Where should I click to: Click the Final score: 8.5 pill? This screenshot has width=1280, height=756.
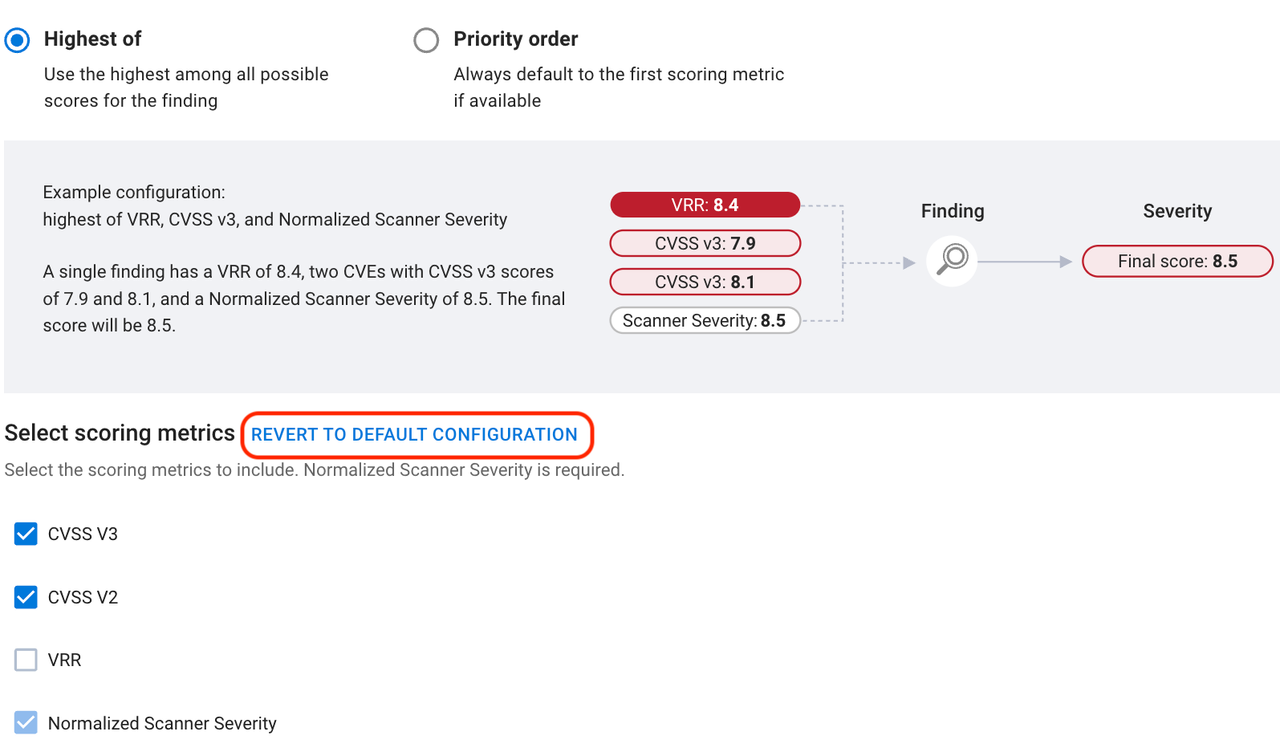coord(1178,261)
